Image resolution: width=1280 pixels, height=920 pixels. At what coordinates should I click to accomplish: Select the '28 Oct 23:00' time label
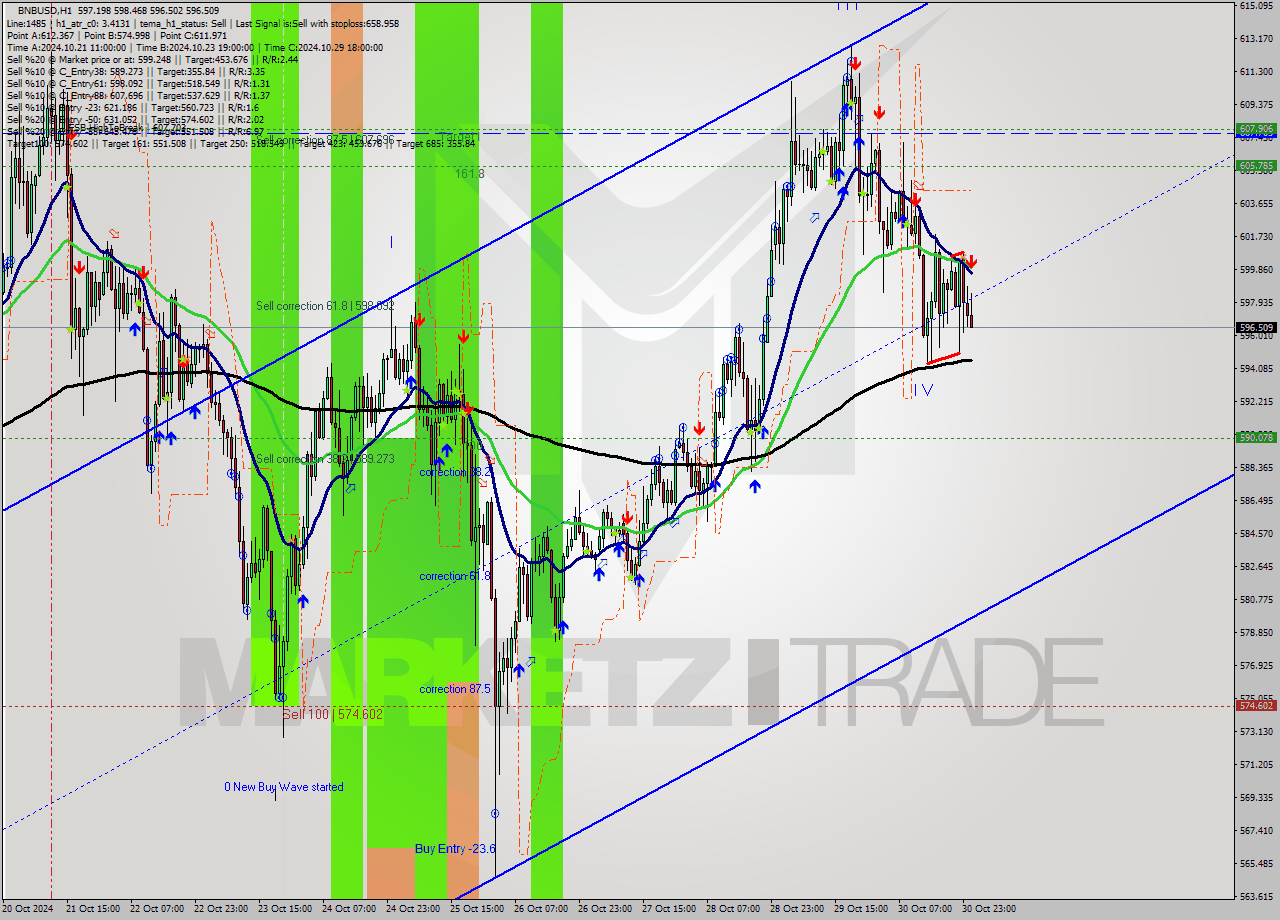tap(795, 909)
